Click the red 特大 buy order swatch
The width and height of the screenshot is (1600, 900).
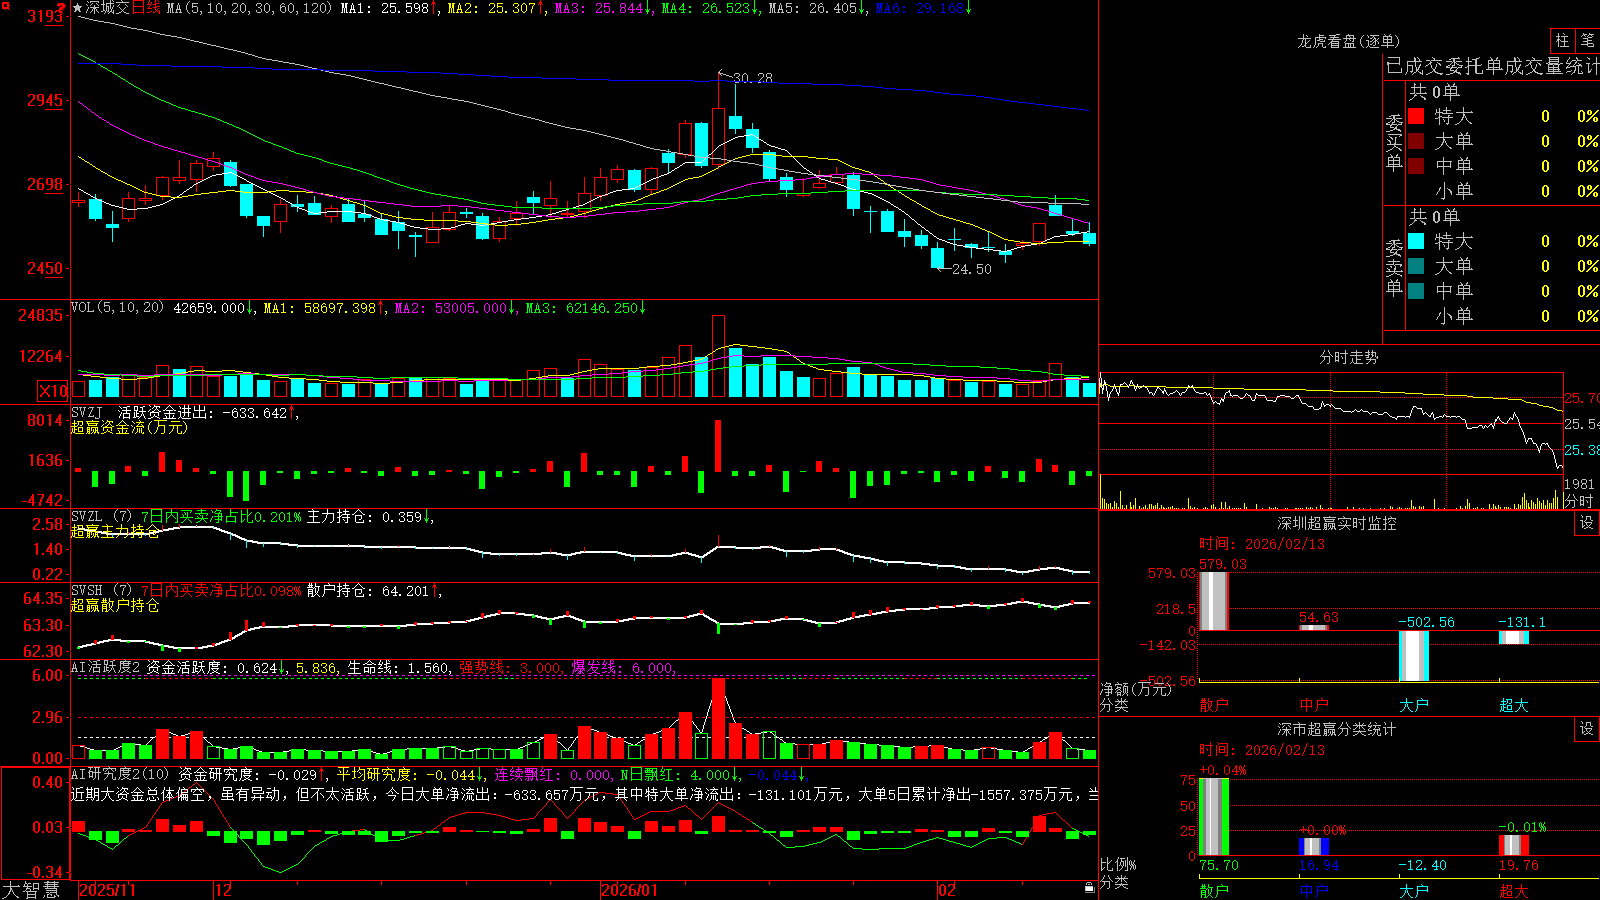point(1416,116)
